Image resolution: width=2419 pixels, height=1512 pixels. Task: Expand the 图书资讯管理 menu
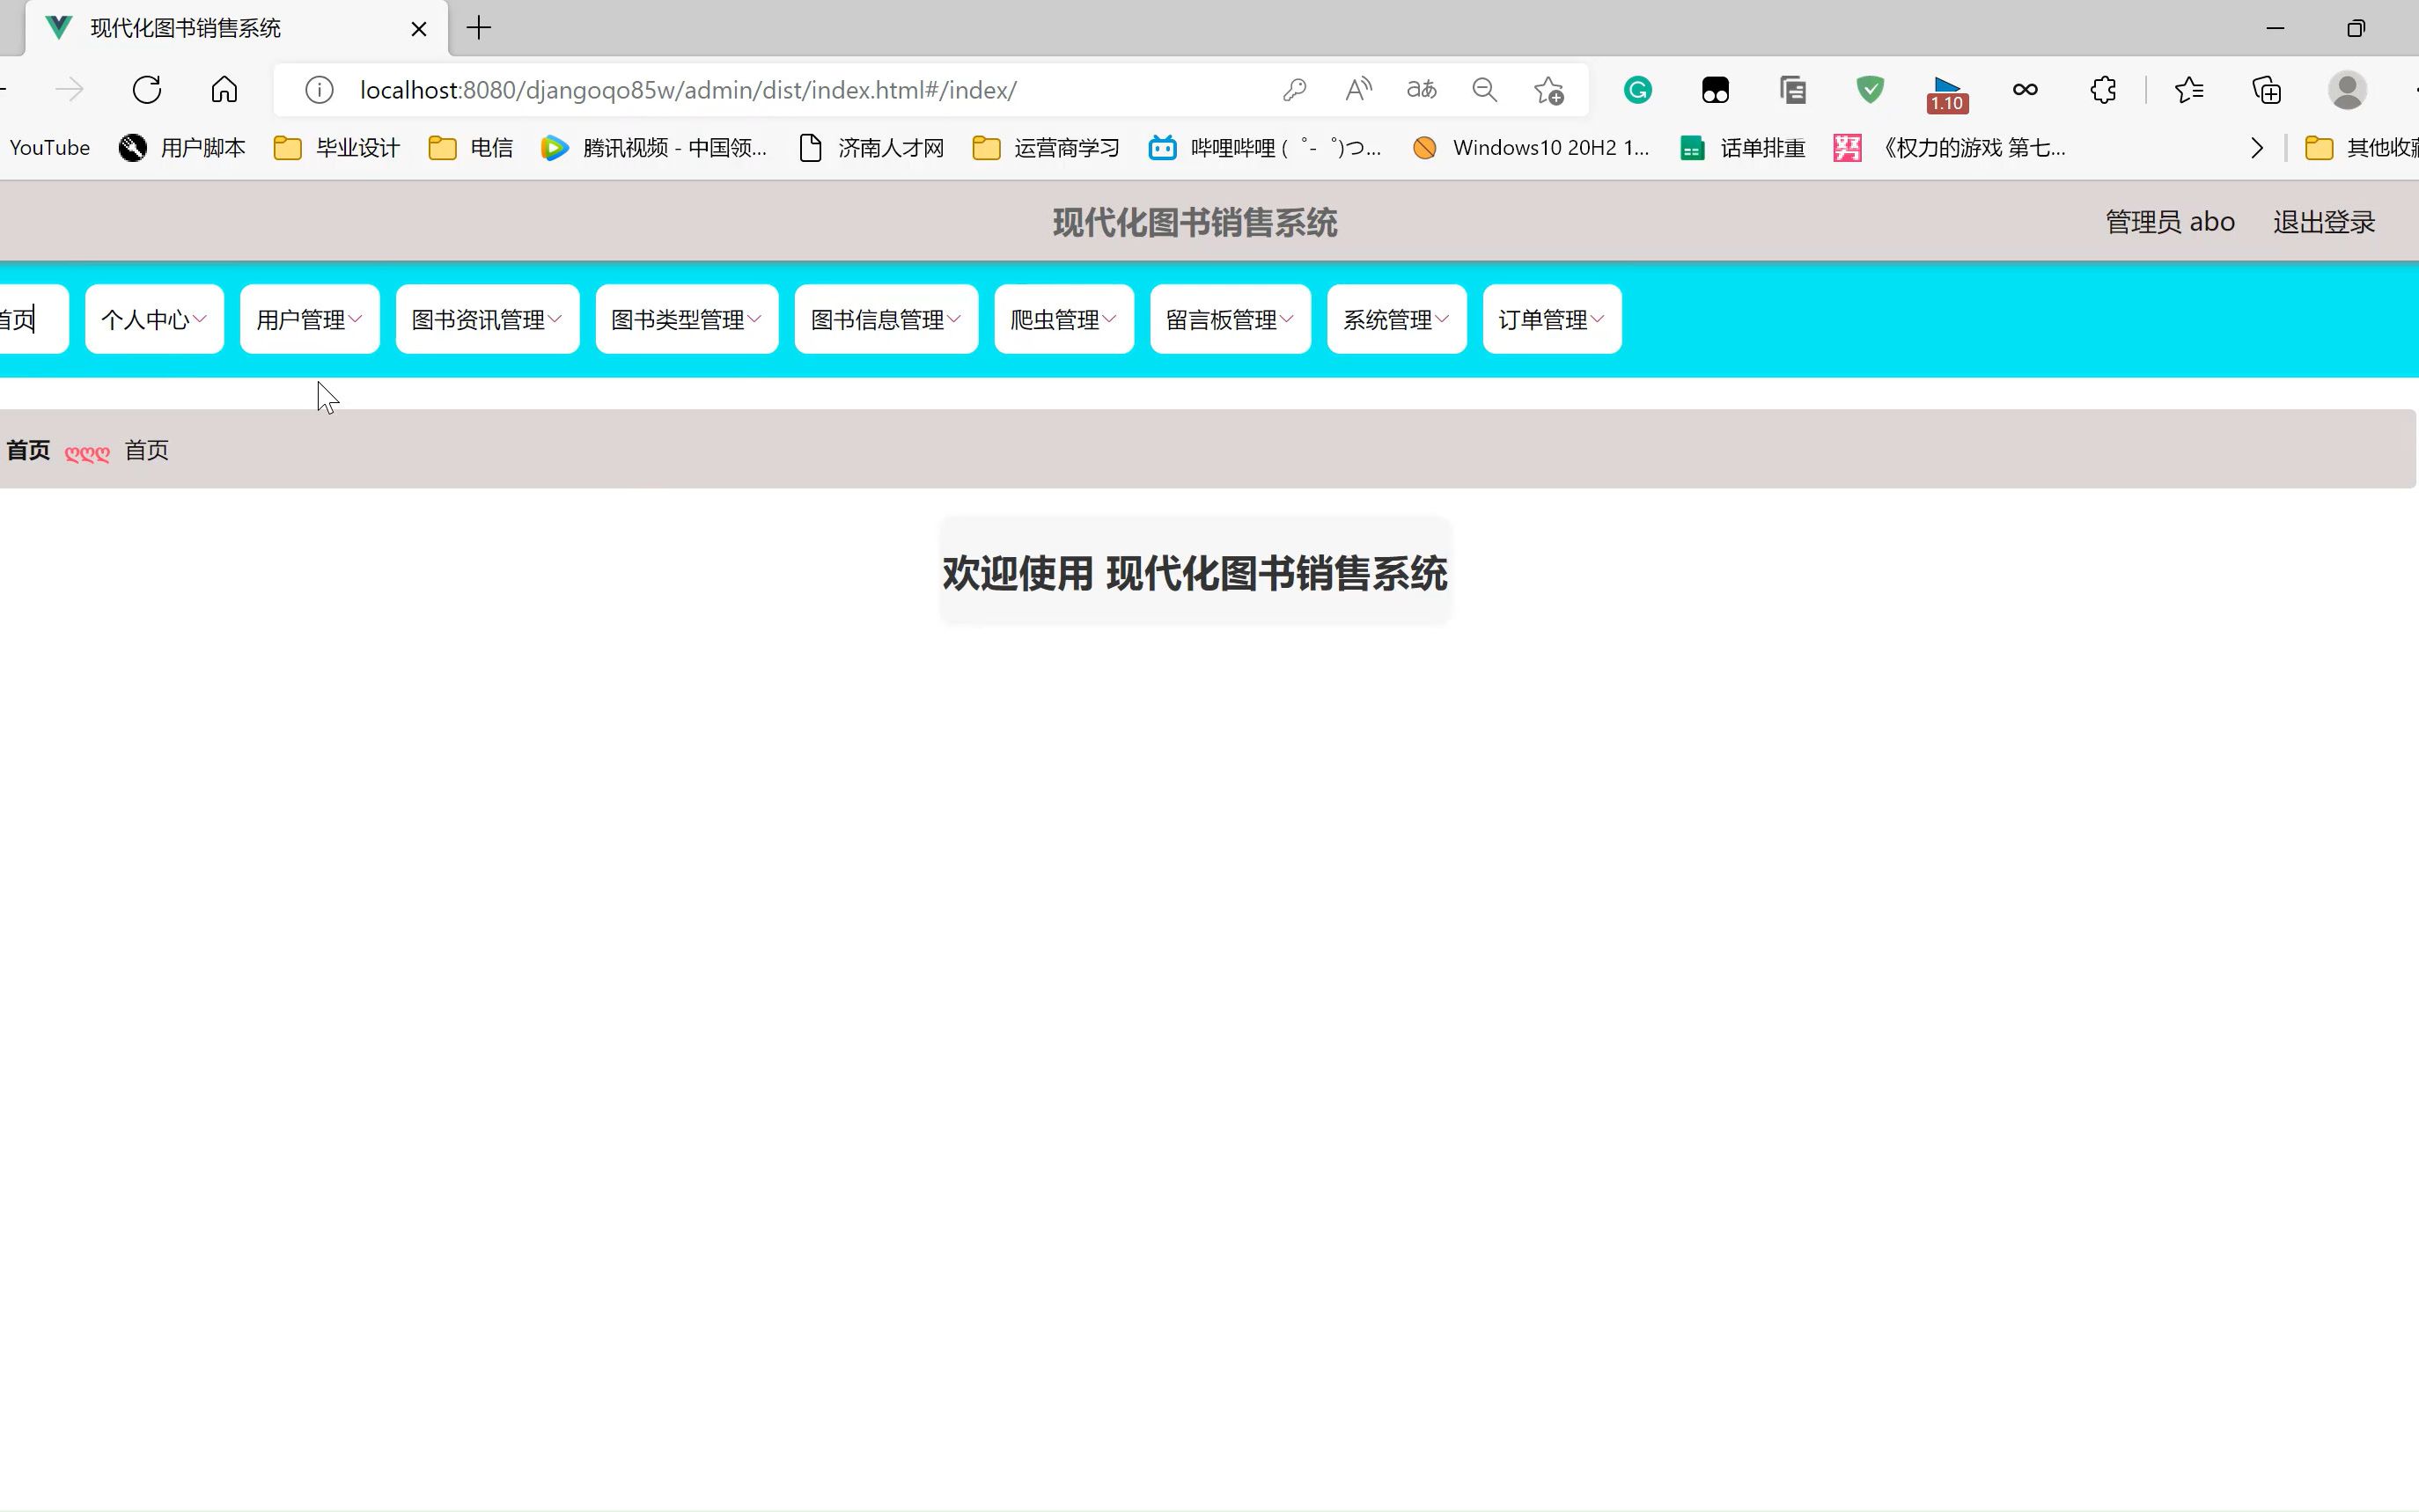tap(487, 319)
